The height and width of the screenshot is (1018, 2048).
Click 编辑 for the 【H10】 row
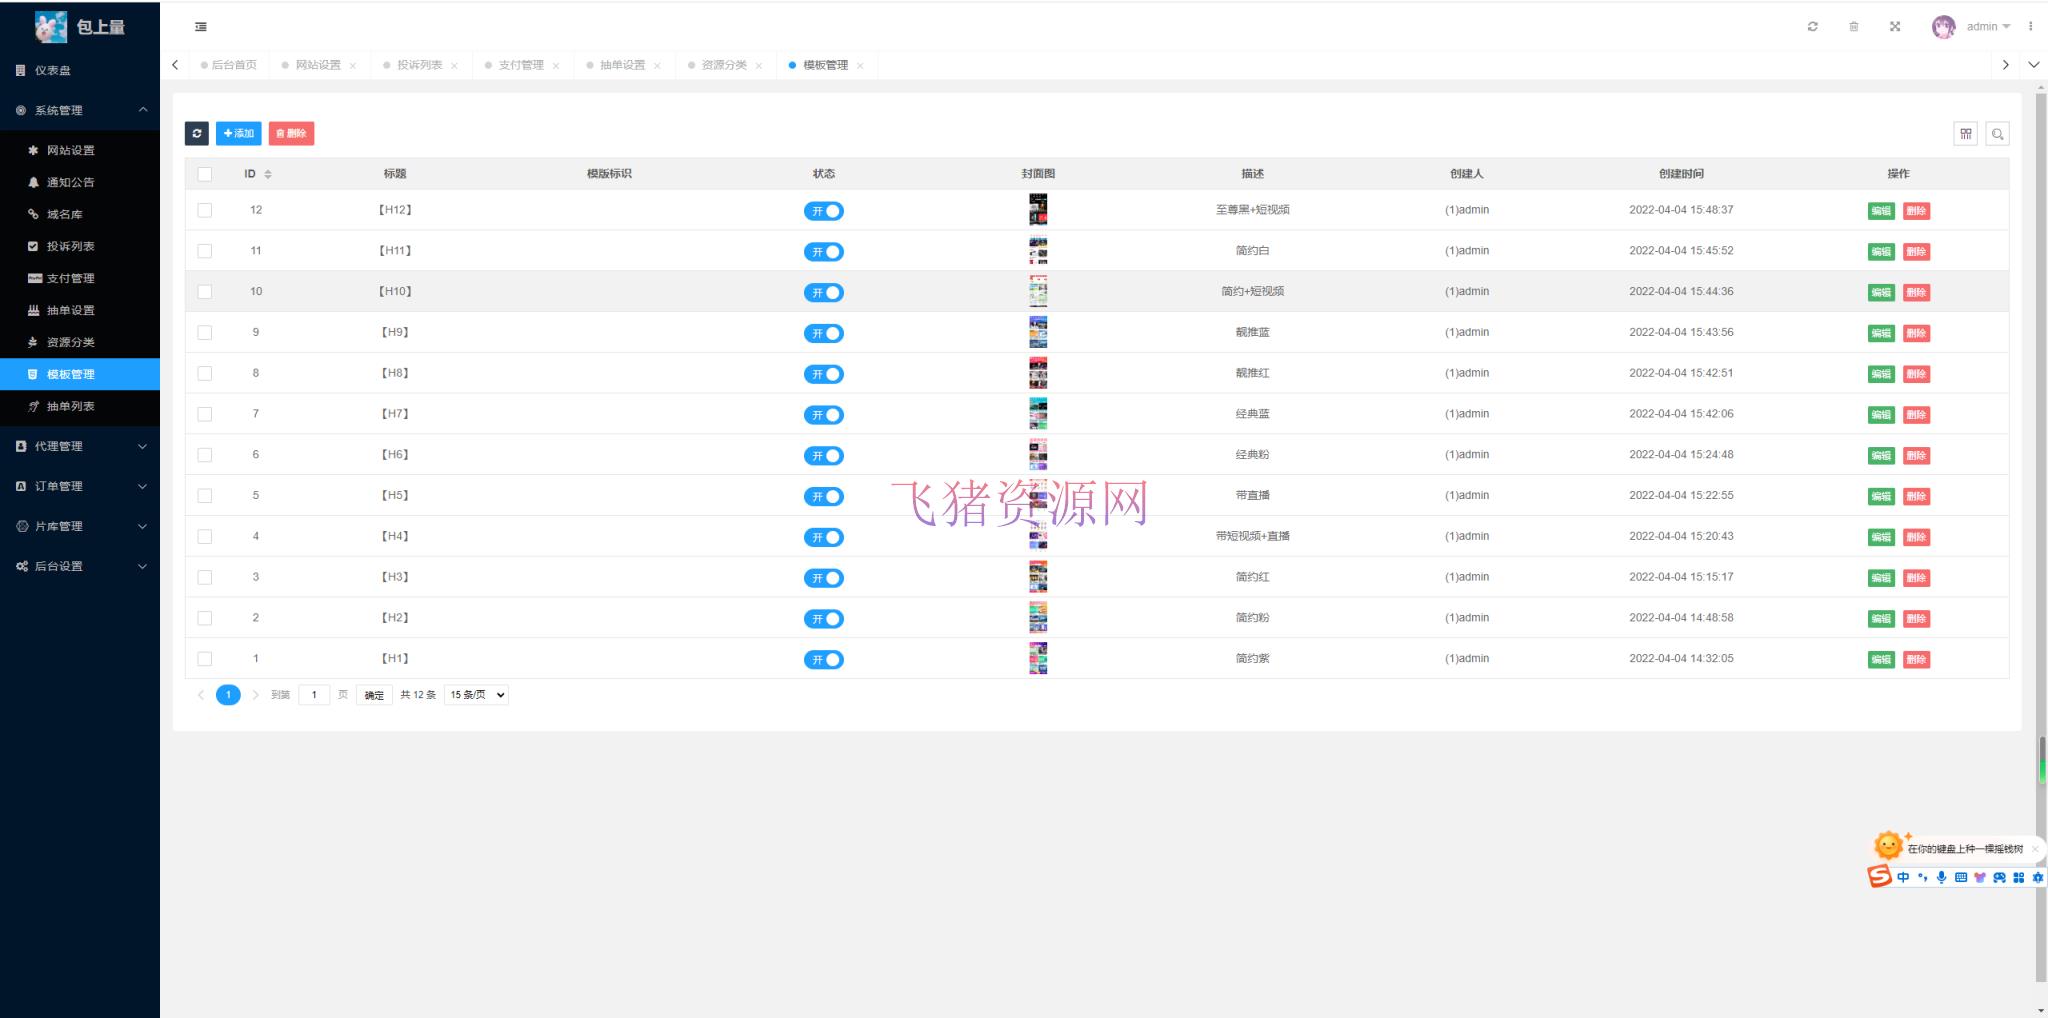(1881, 293)
